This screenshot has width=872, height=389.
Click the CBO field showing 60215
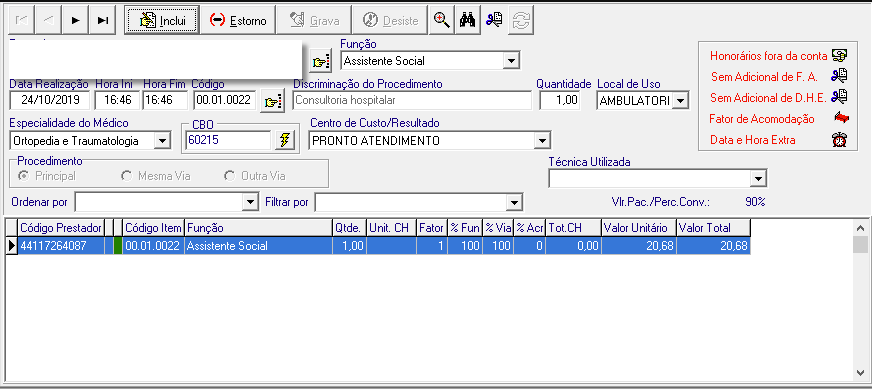tap(229, 140)
